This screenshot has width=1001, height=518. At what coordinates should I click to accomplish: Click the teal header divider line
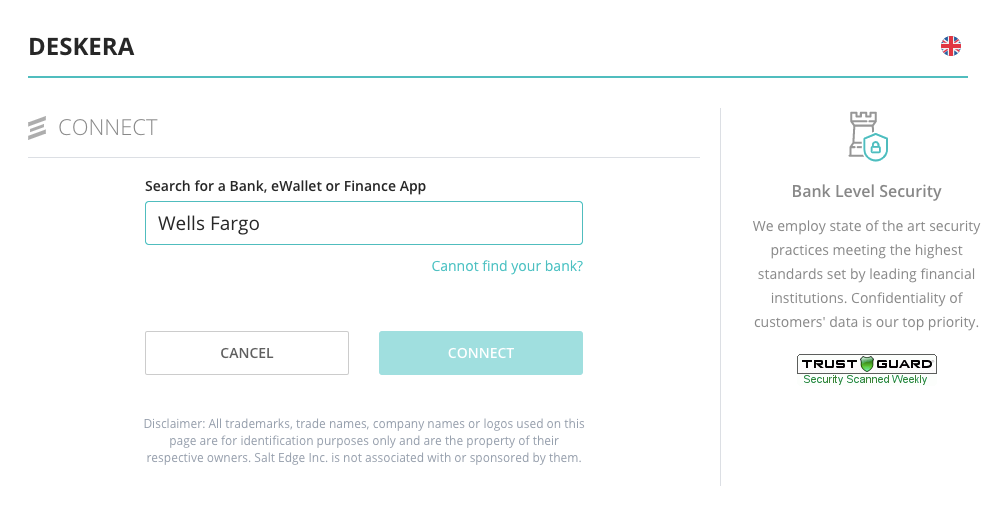(x=498, y=77)
